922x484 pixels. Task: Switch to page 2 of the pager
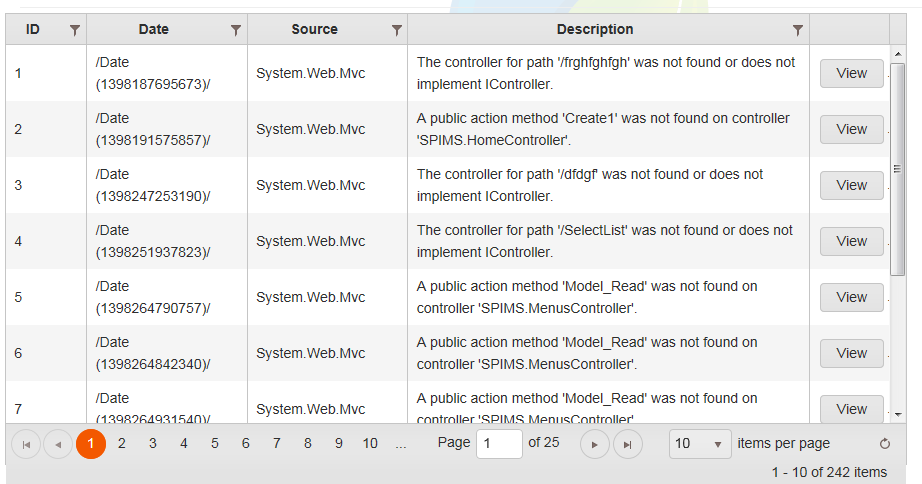(121, 443)
